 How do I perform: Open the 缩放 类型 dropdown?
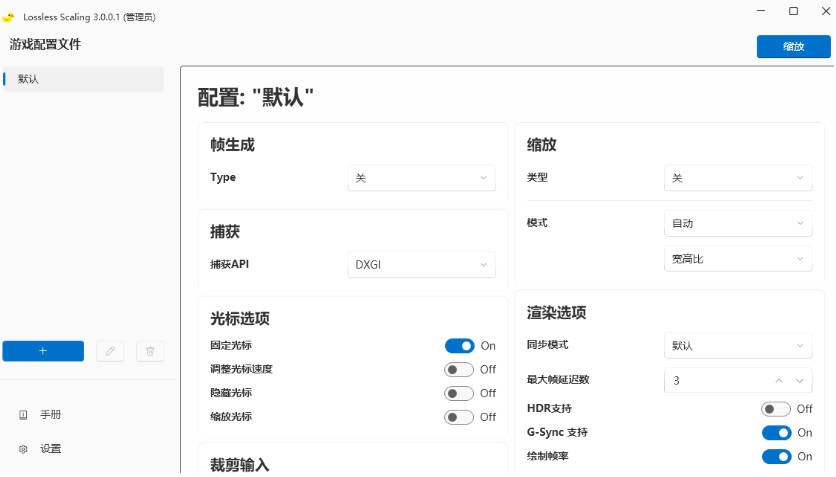click(x=738, y=178)
